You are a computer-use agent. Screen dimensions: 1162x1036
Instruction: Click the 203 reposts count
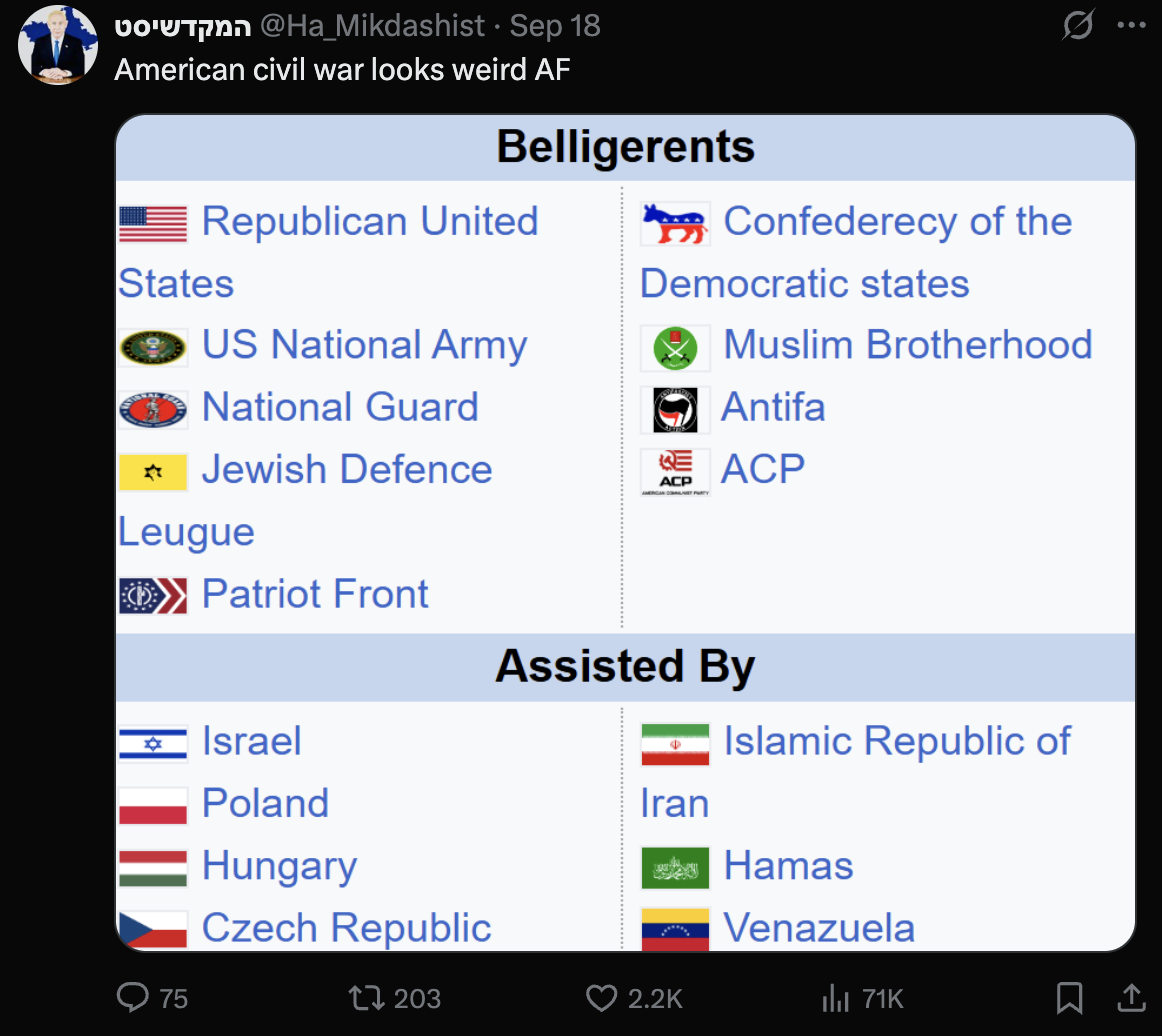pyautogui.click(x=417, y=999)
